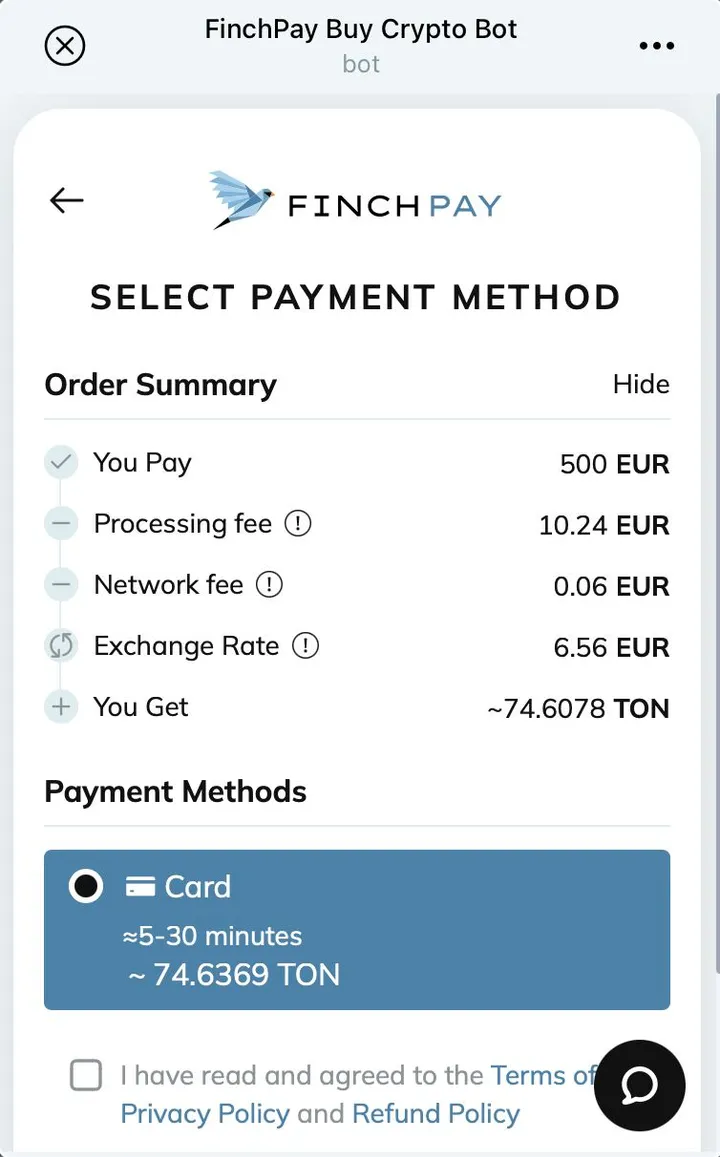This screenshot has width=720, height=1157.
Task: Select the Card payment radio button
Action: (87, 886)
